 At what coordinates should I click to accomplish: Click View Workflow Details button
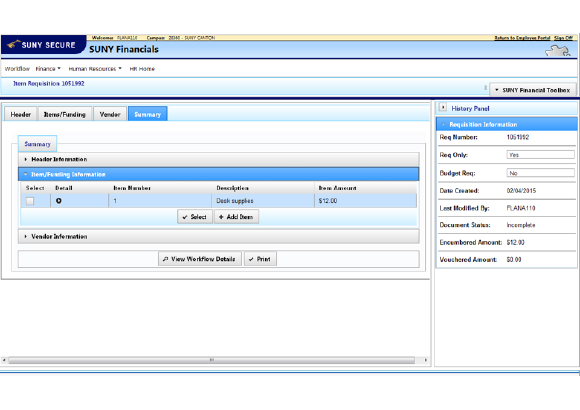tap(199, 259)
